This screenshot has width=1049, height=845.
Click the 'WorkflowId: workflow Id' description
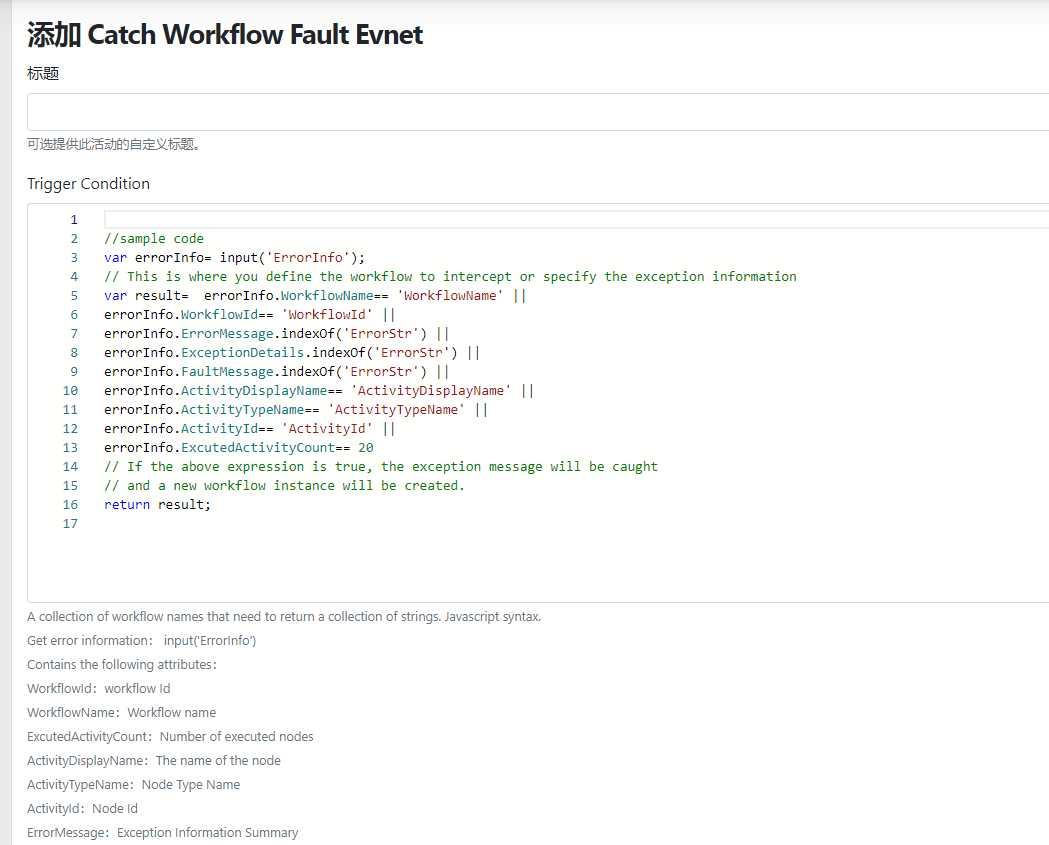[99, 689]
